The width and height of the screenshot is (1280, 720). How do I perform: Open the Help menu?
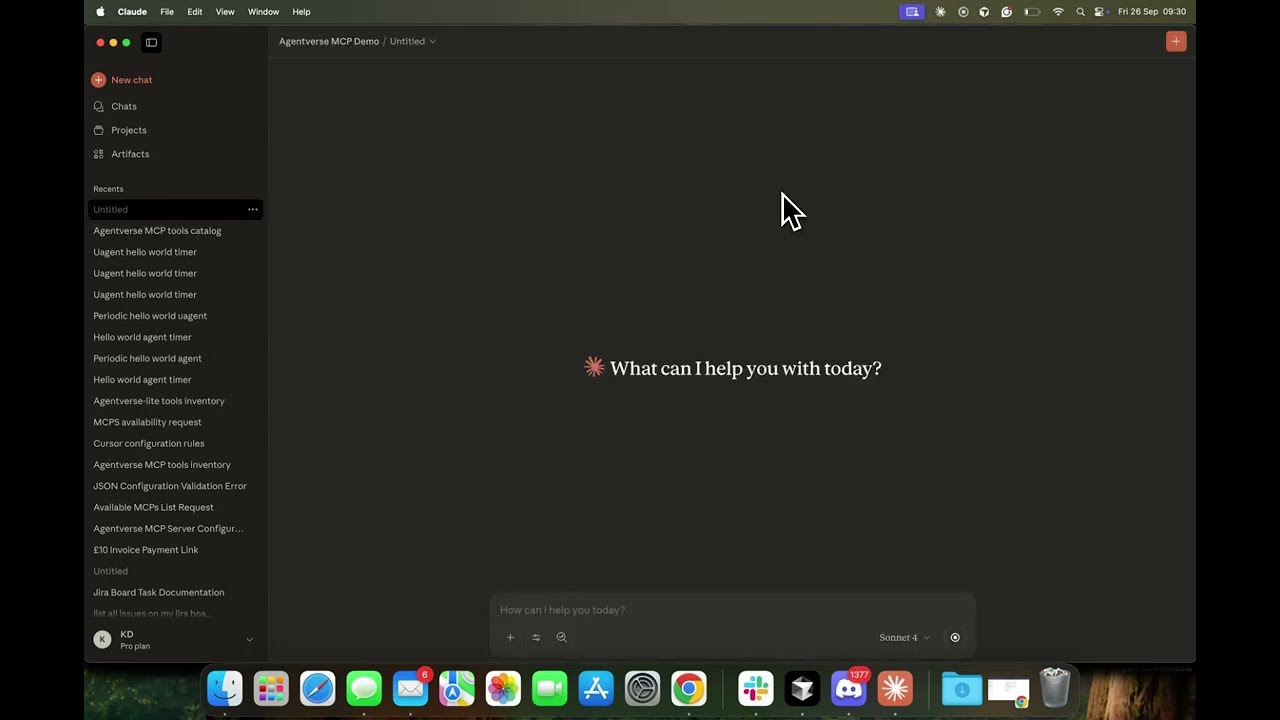click(301, 12)
